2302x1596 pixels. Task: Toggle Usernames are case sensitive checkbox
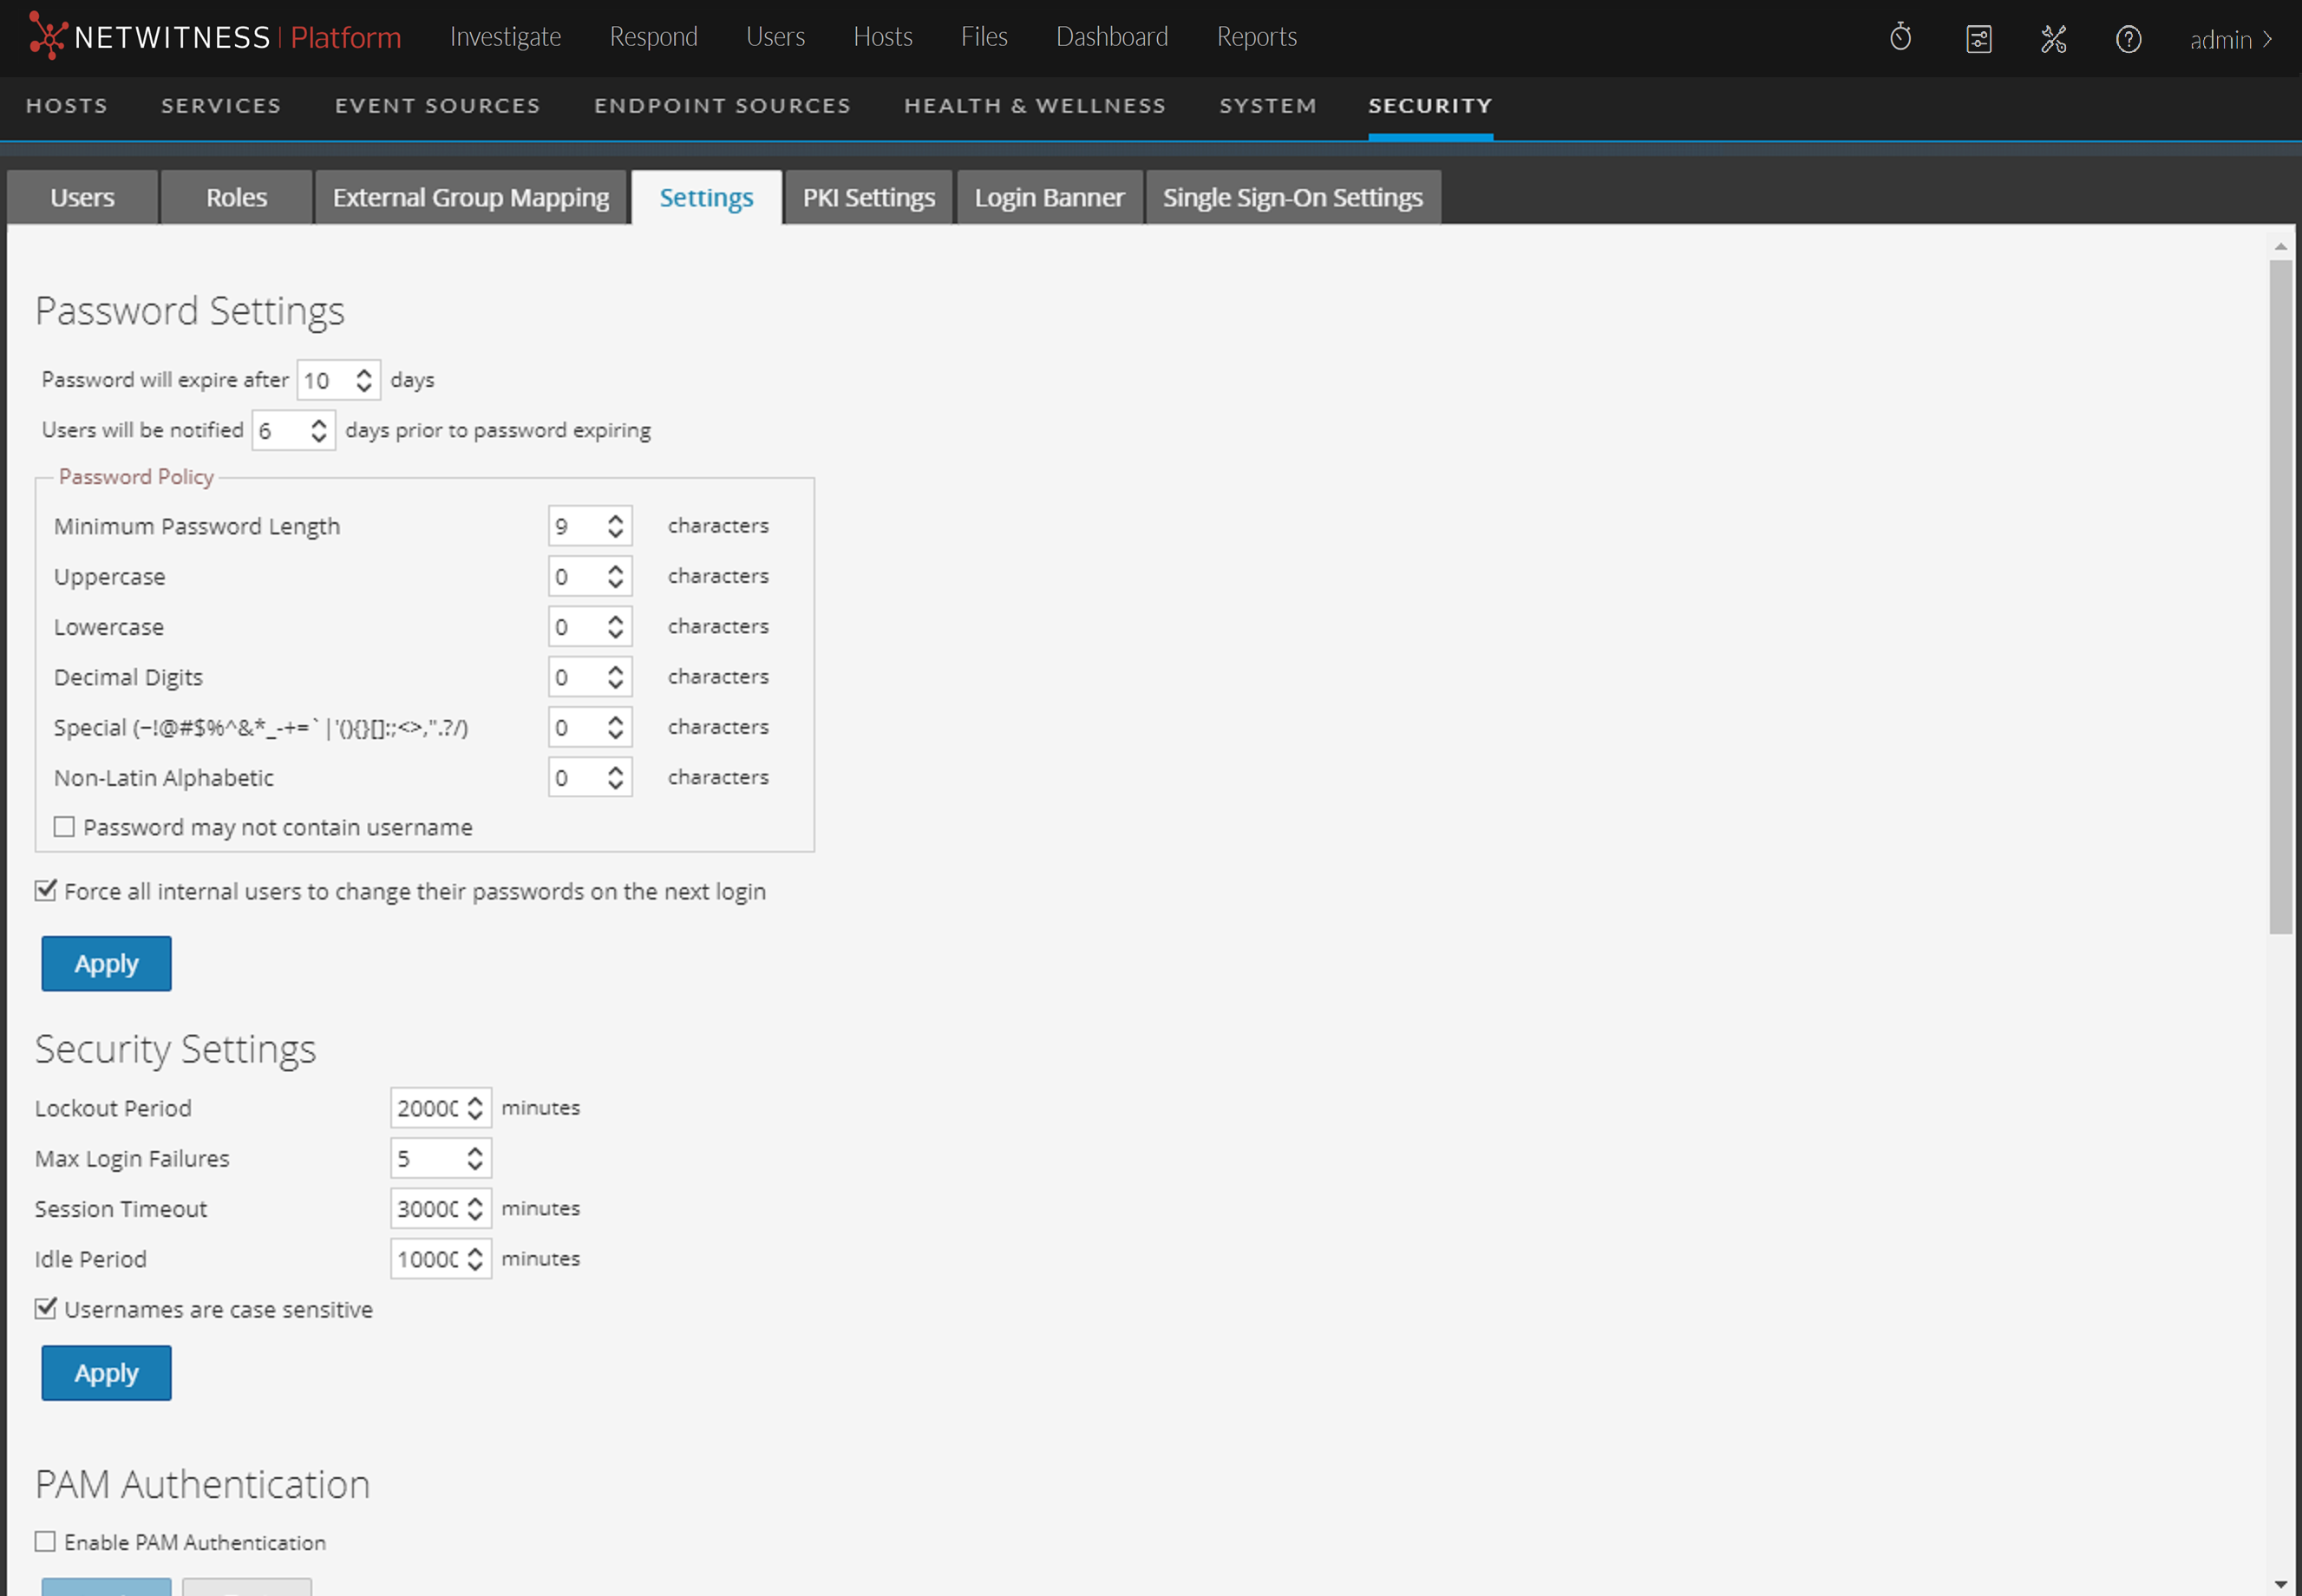click(x=46, y=1308)
